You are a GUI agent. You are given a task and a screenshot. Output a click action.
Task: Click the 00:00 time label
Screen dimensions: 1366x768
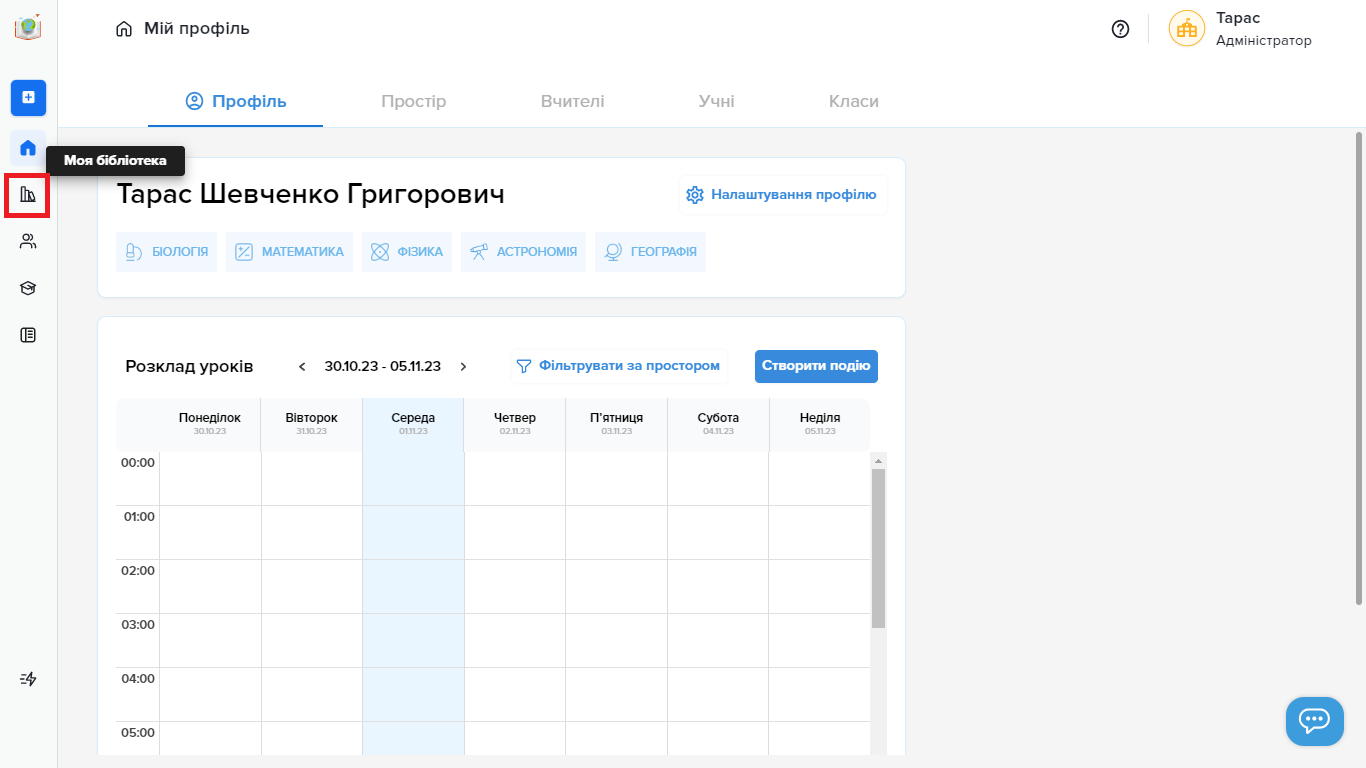(x=138, y=463)
